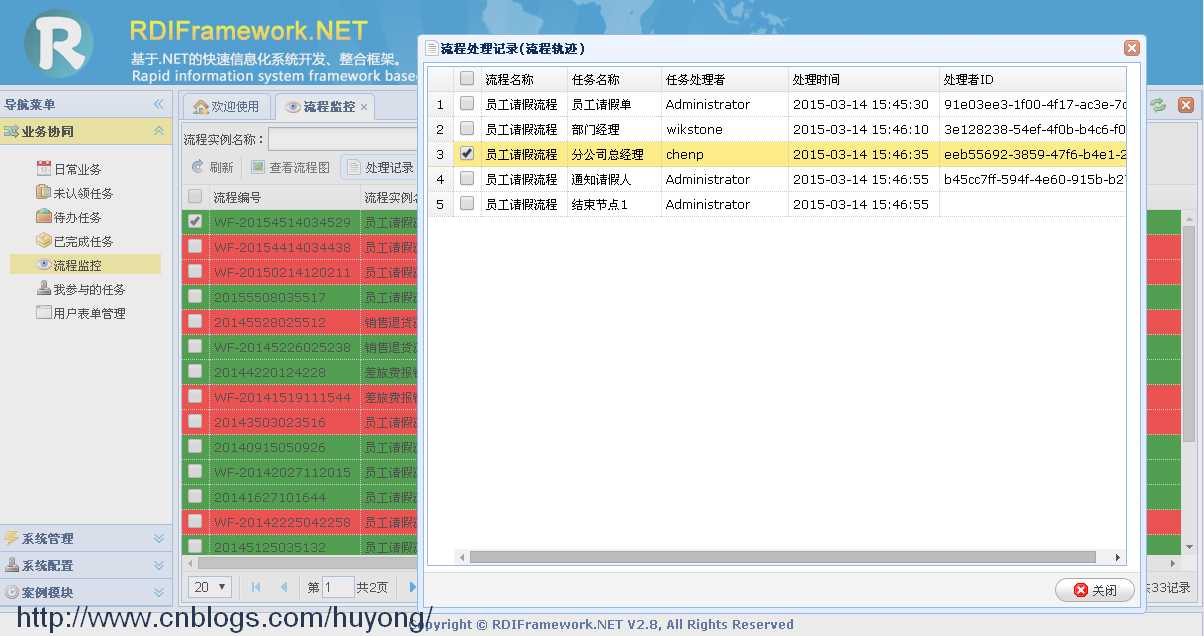Close the 流程监控 tab
Image resolution: width=1204 pixels, height=636 pixels.
coord(364,107)
